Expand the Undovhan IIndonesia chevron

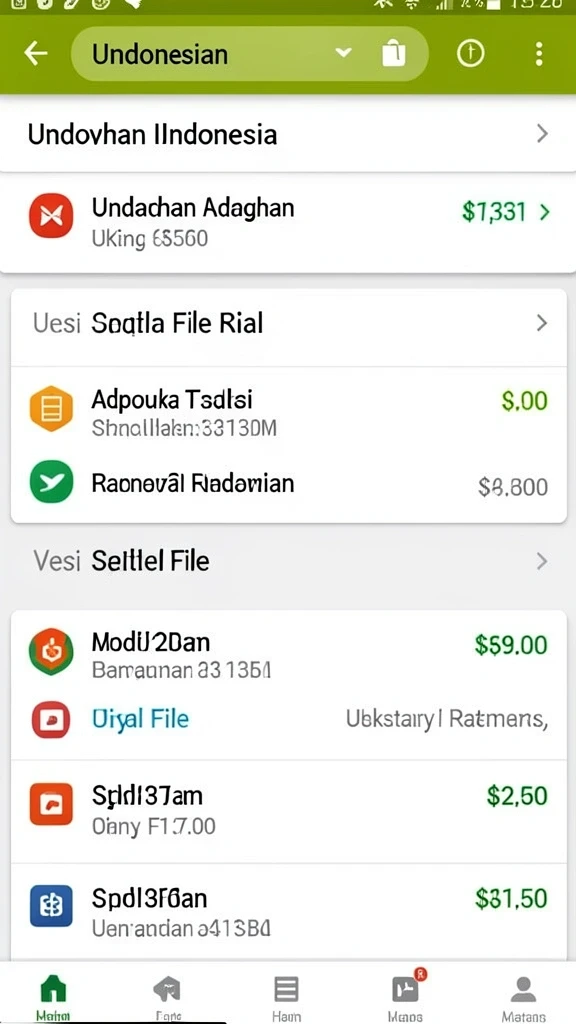point(542,135)
